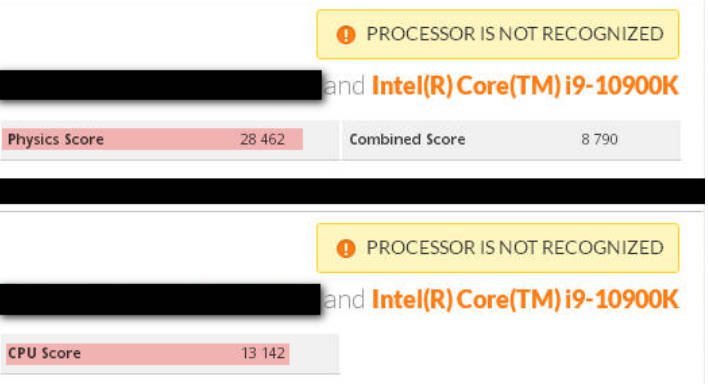Select the Physics Score label
Image resolution: width=708 pixels, height=388 pixels.
(x=56, y=140)
